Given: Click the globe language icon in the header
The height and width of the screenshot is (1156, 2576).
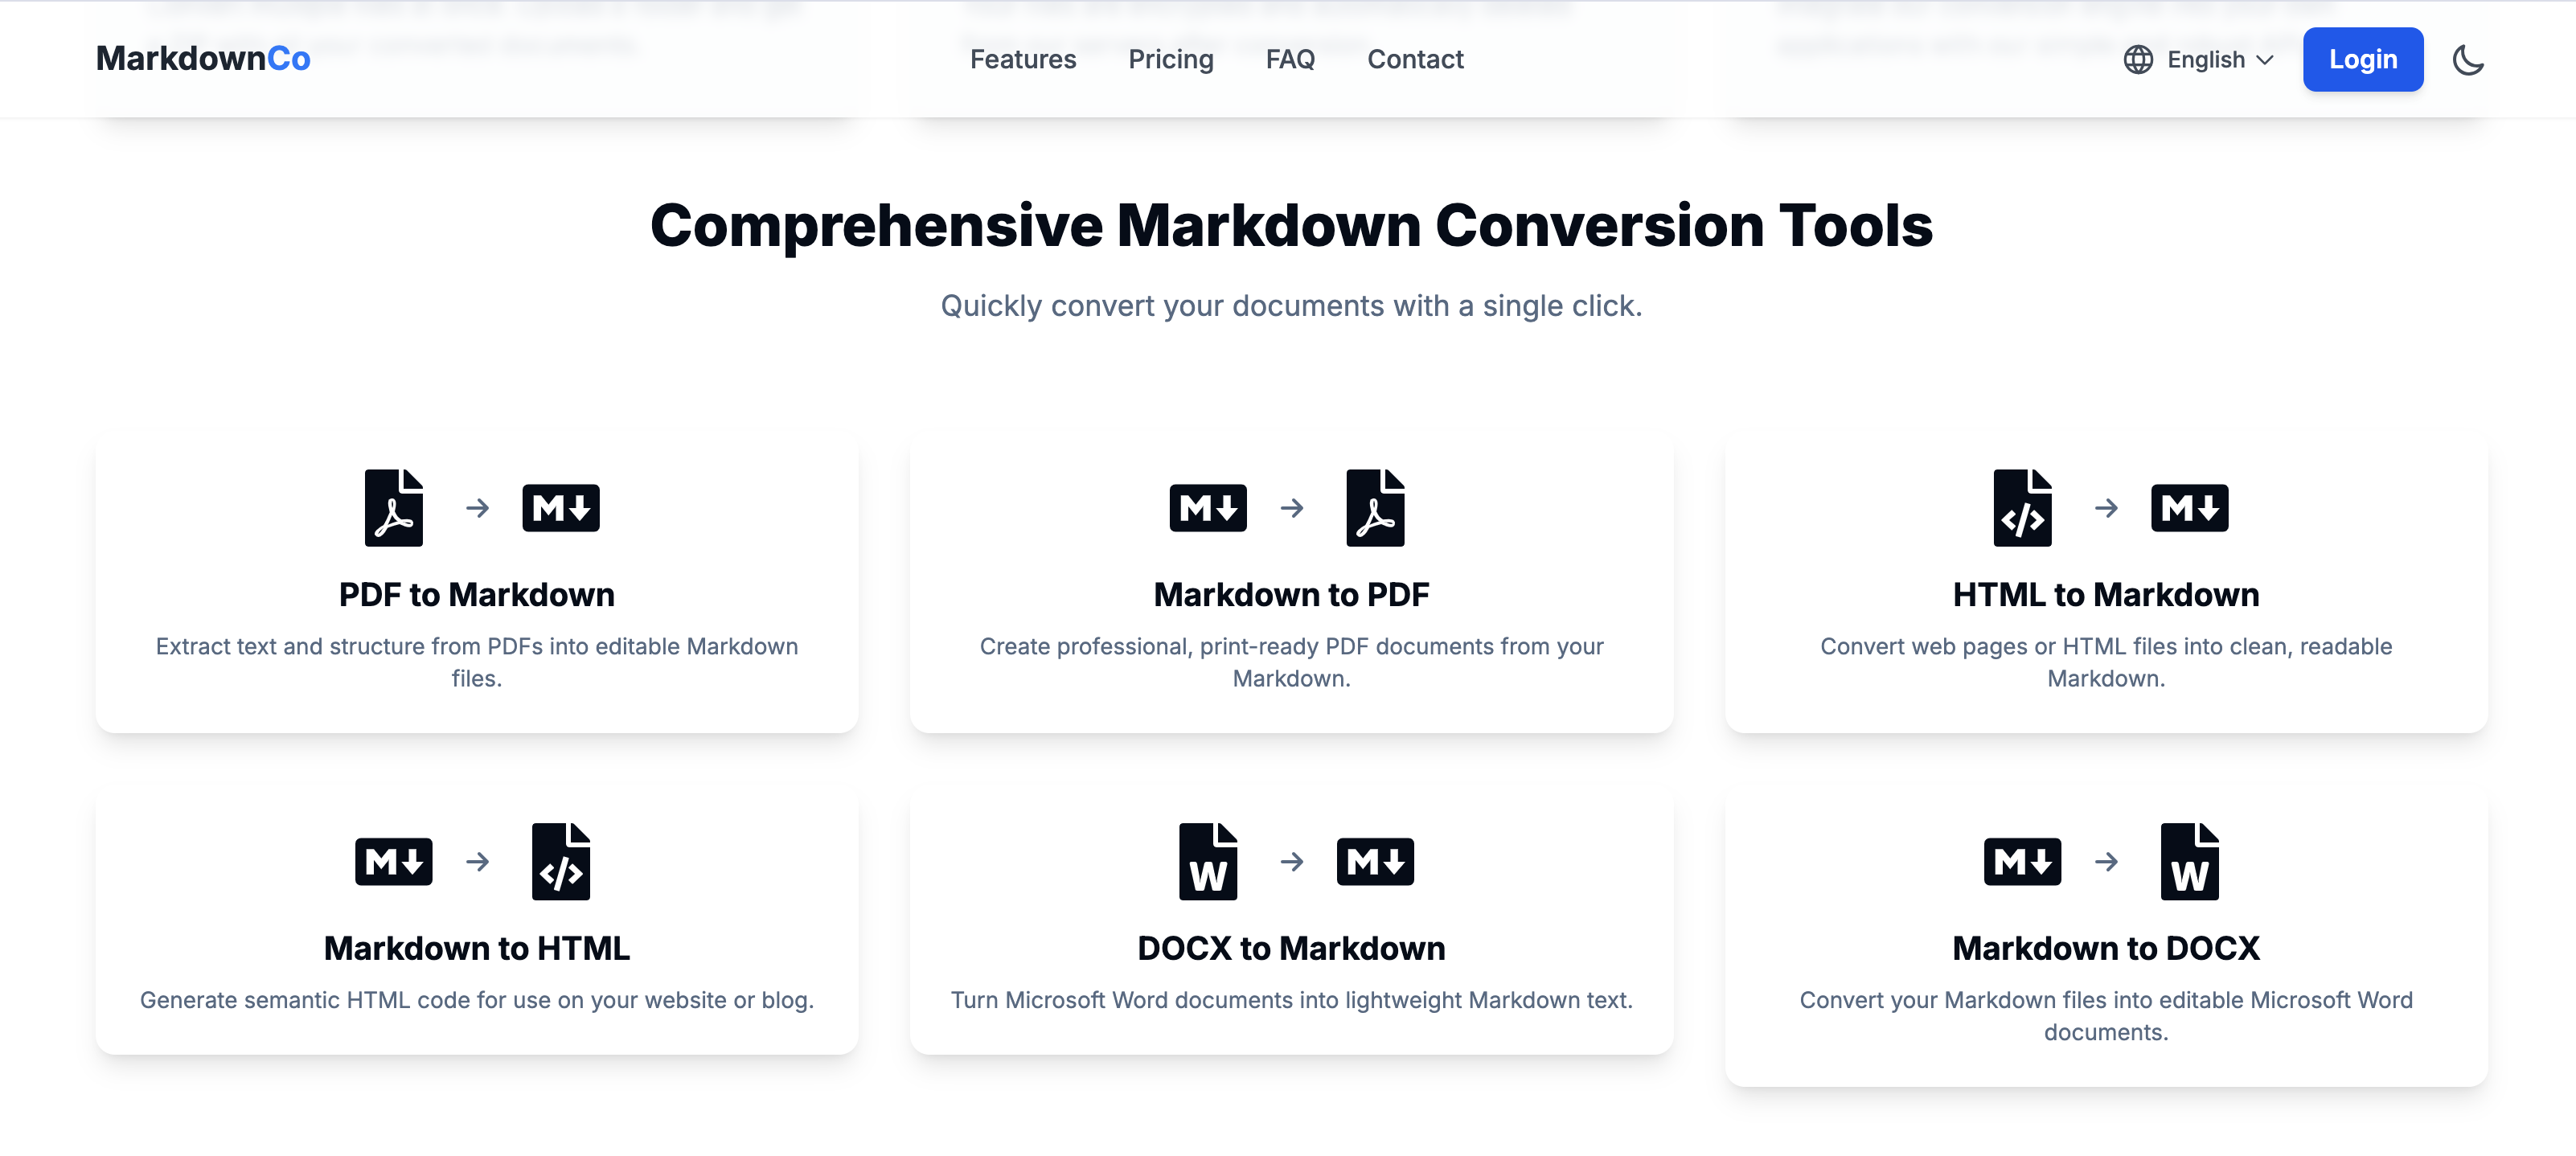Looking at the screenshot, I should click(x=2138, y=59).
